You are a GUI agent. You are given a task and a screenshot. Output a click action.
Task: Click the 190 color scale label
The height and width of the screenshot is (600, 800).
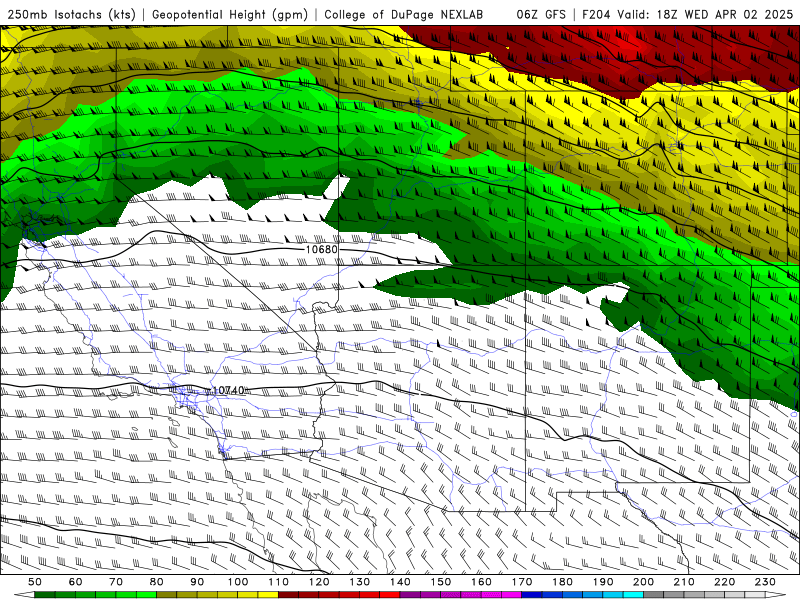tap(603, 582)
